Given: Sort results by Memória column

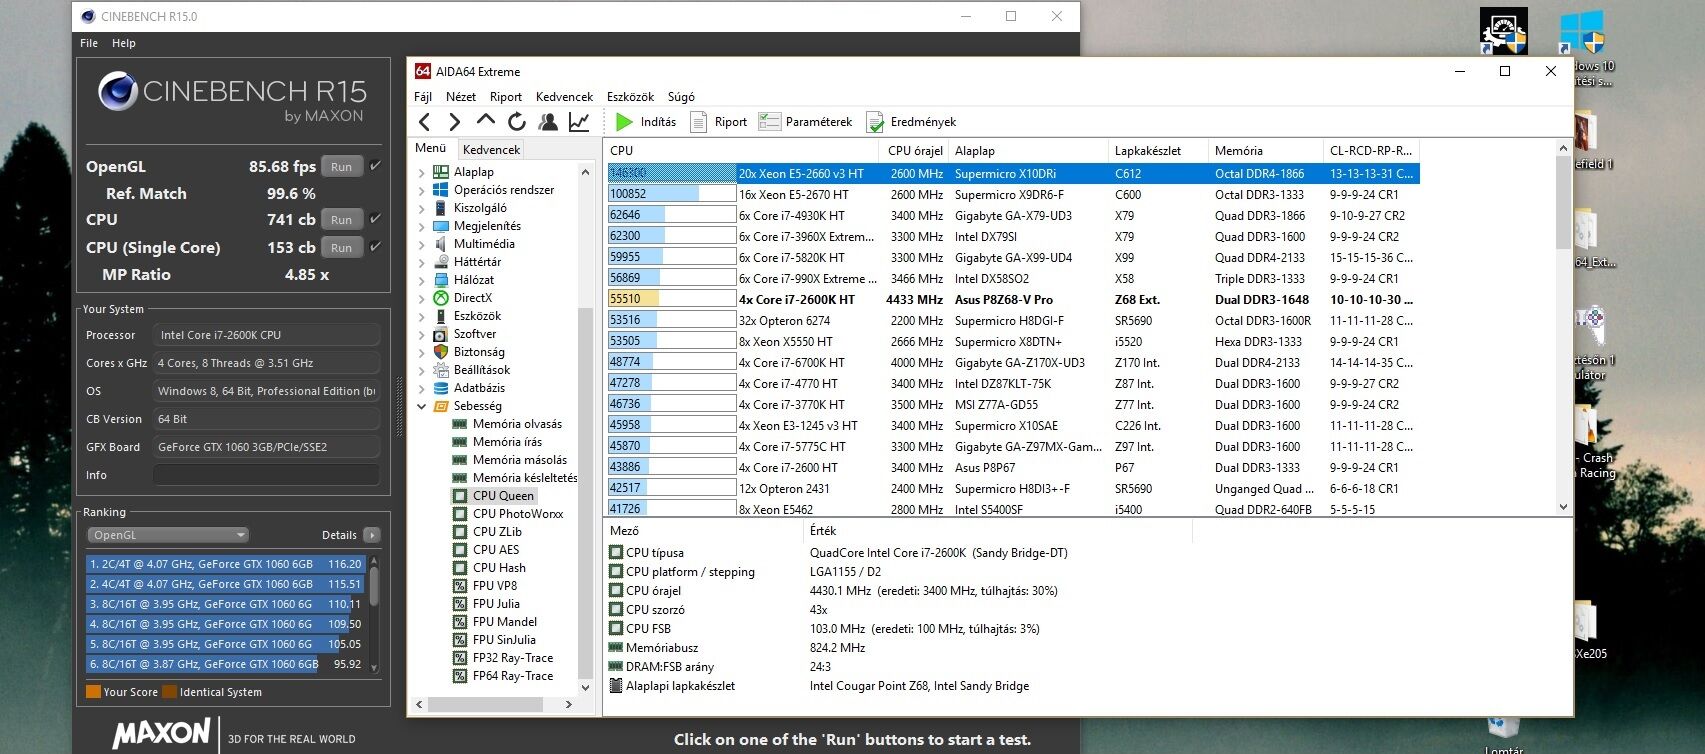Looking at the screenshot, I should pos(1265,150).
